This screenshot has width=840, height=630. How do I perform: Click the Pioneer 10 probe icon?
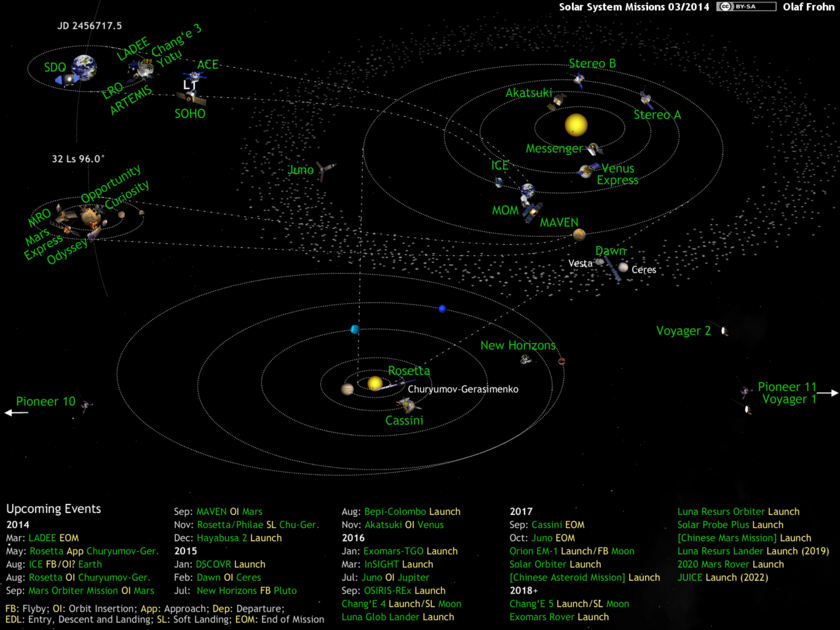(x=86, y=406)
